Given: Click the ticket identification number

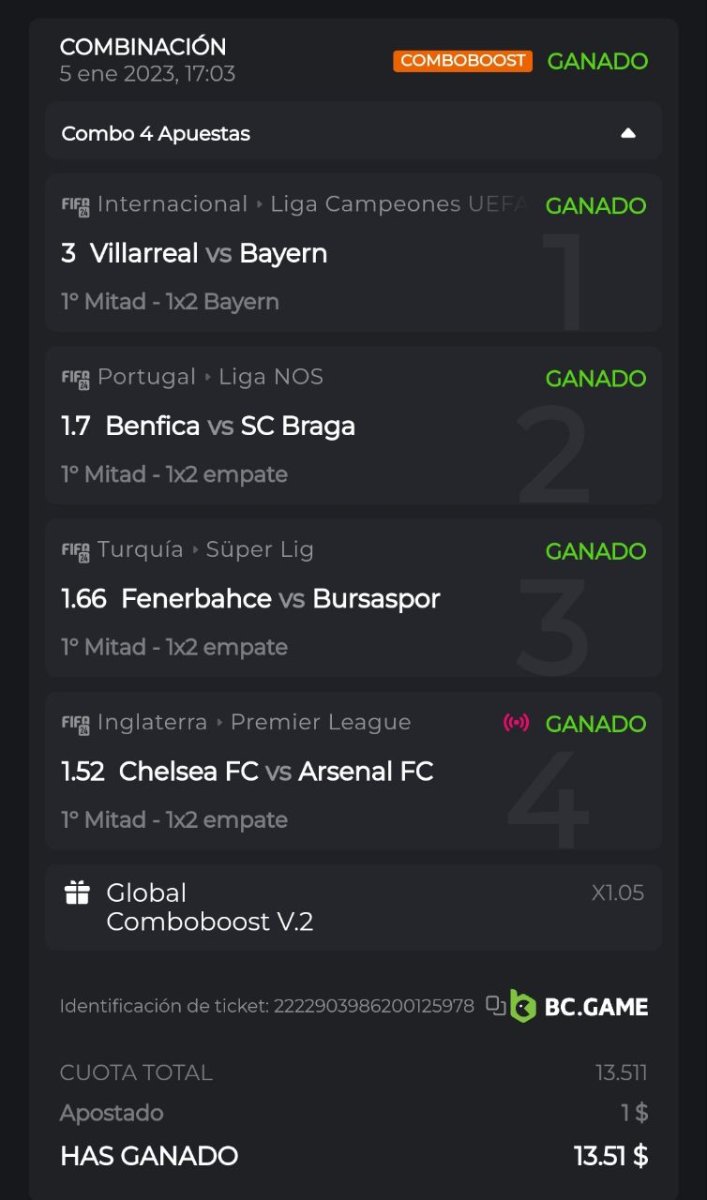Looking at the screenshot, I should point(374,1006).
